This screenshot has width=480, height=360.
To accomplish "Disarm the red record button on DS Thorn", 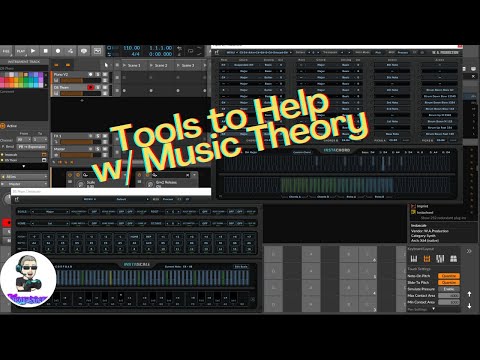I will [90, 87].
